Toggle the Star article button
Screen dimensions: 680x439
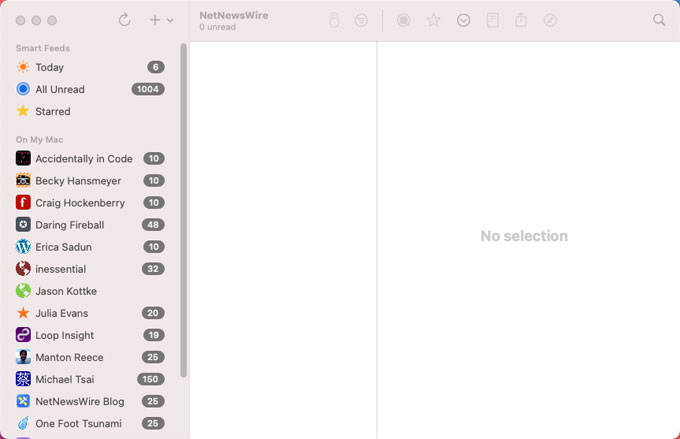click(x=433, y=20)
